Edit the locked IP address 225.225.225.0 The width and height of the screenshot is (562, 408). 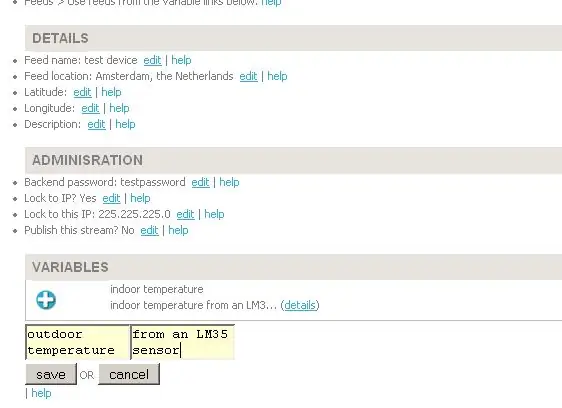(185, 214)
